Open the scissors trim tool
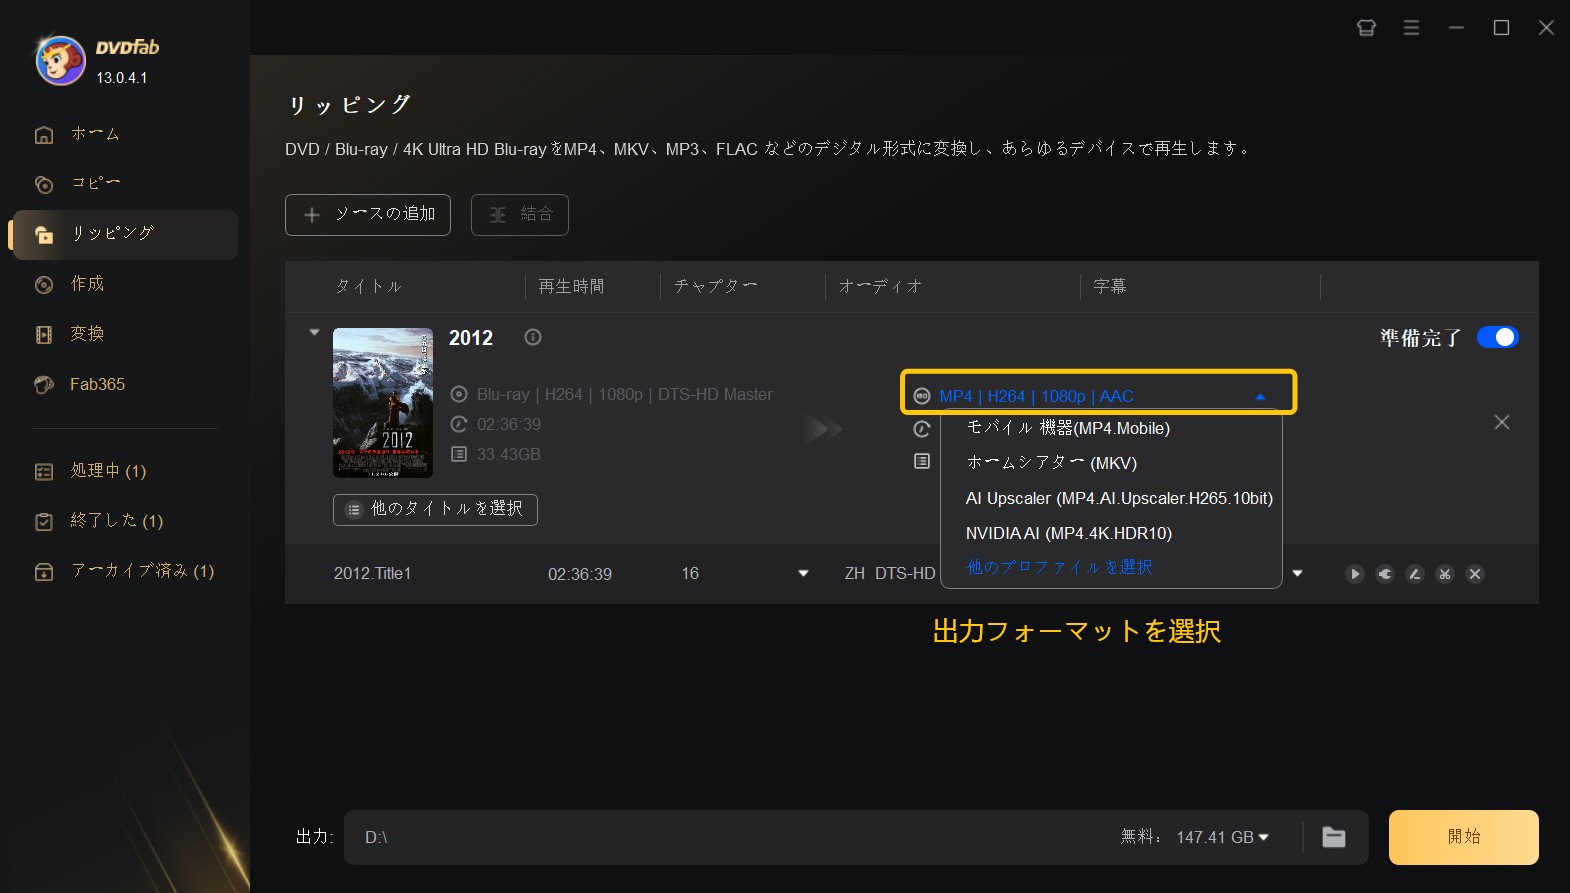1570x893 pixels. tap(1444, 574)
